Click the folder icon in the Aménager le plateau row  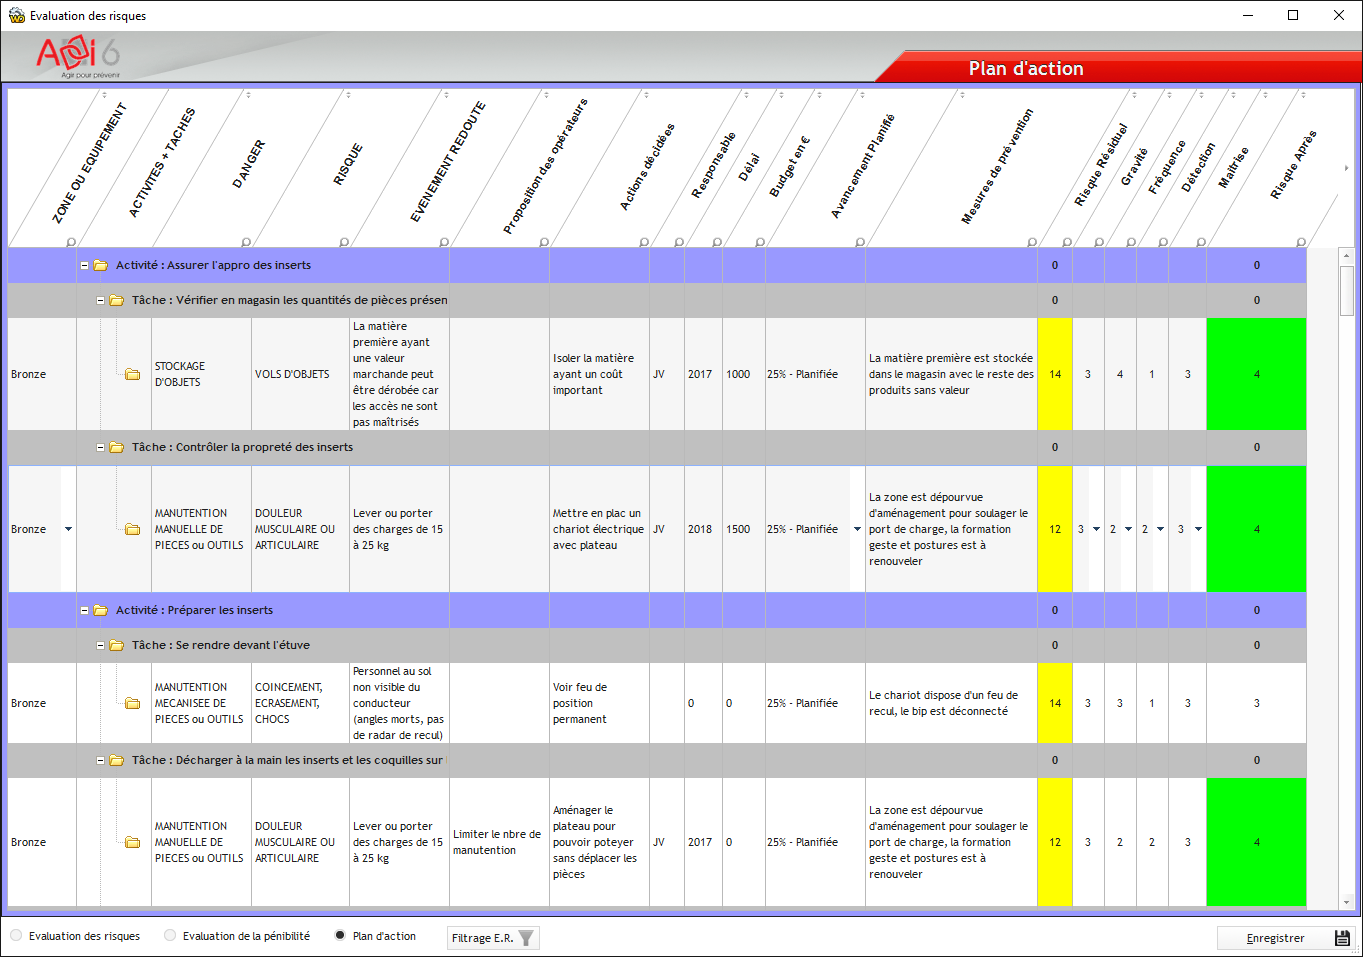point(133,843)
